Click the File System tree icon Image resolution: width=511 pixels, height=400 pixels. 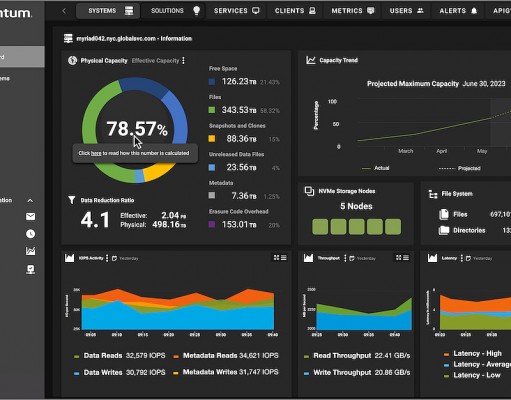point(433,194)
